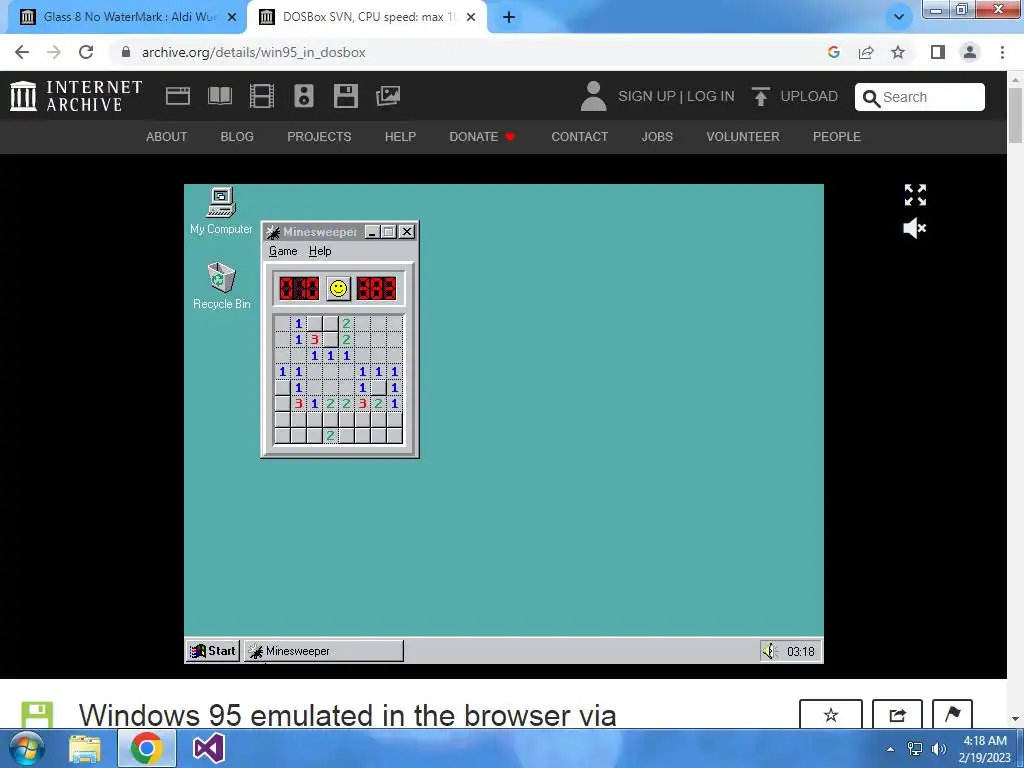Open the Images icon
This screenshot has width=1024, height=768.
click(x=388, y=96)
